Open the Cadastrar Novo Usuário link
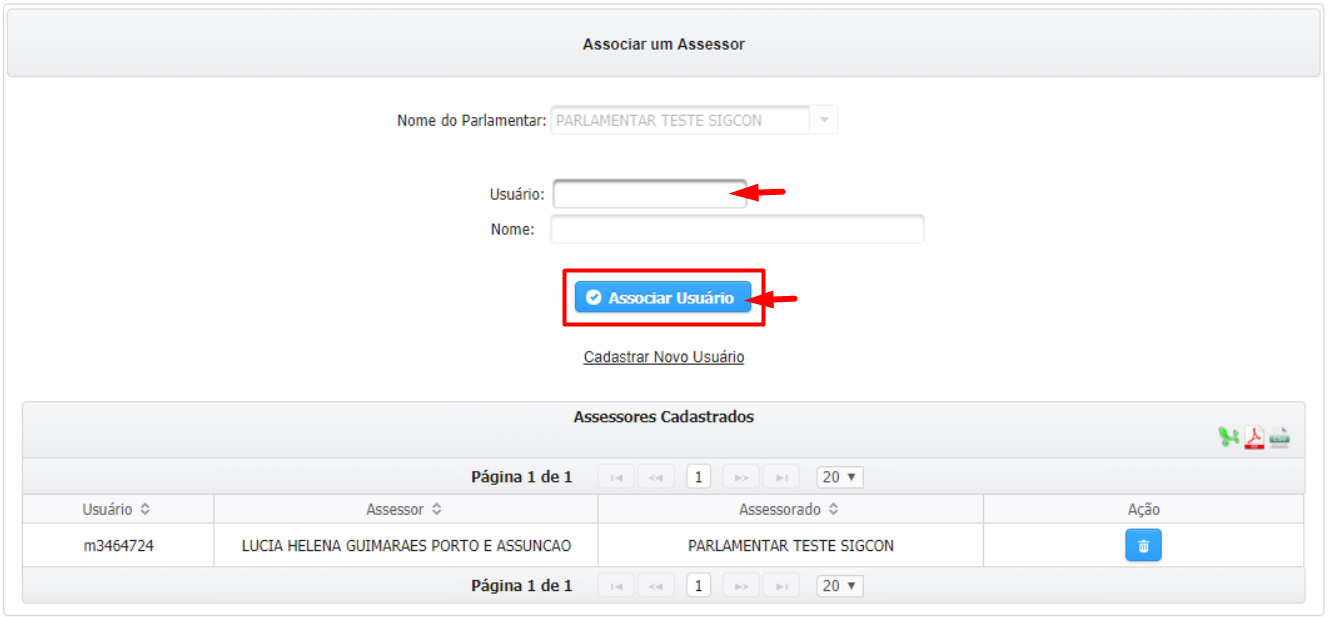This screenshot has height=617, width=1329. pos(663,357)
